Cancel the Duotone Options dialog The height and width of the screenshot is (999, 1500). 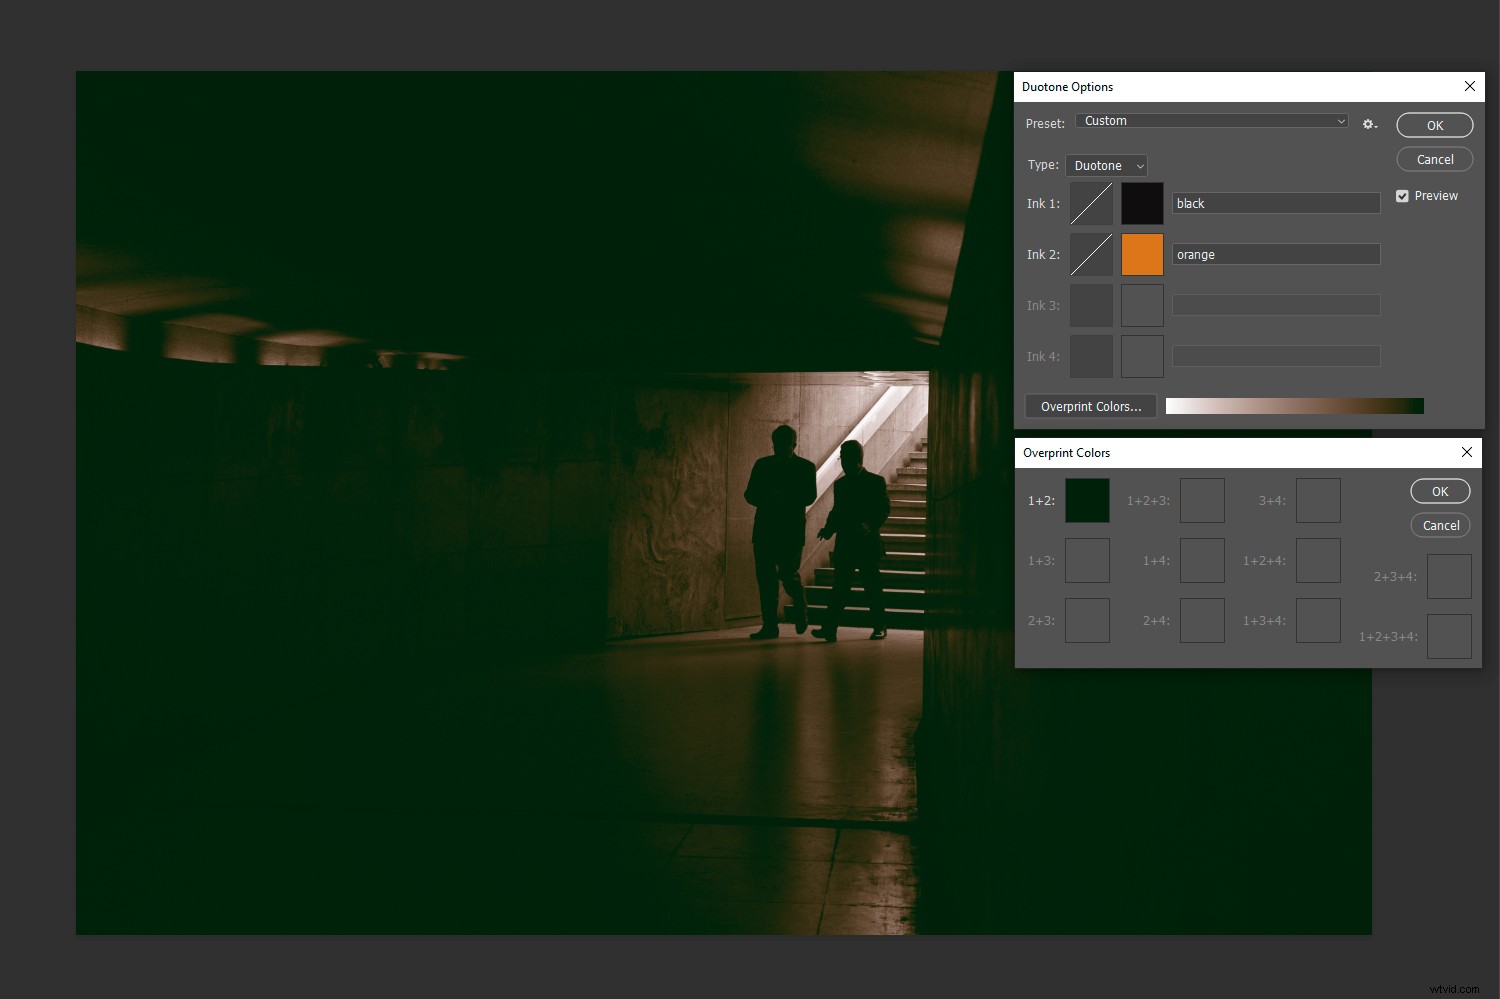pos(1434,159)
